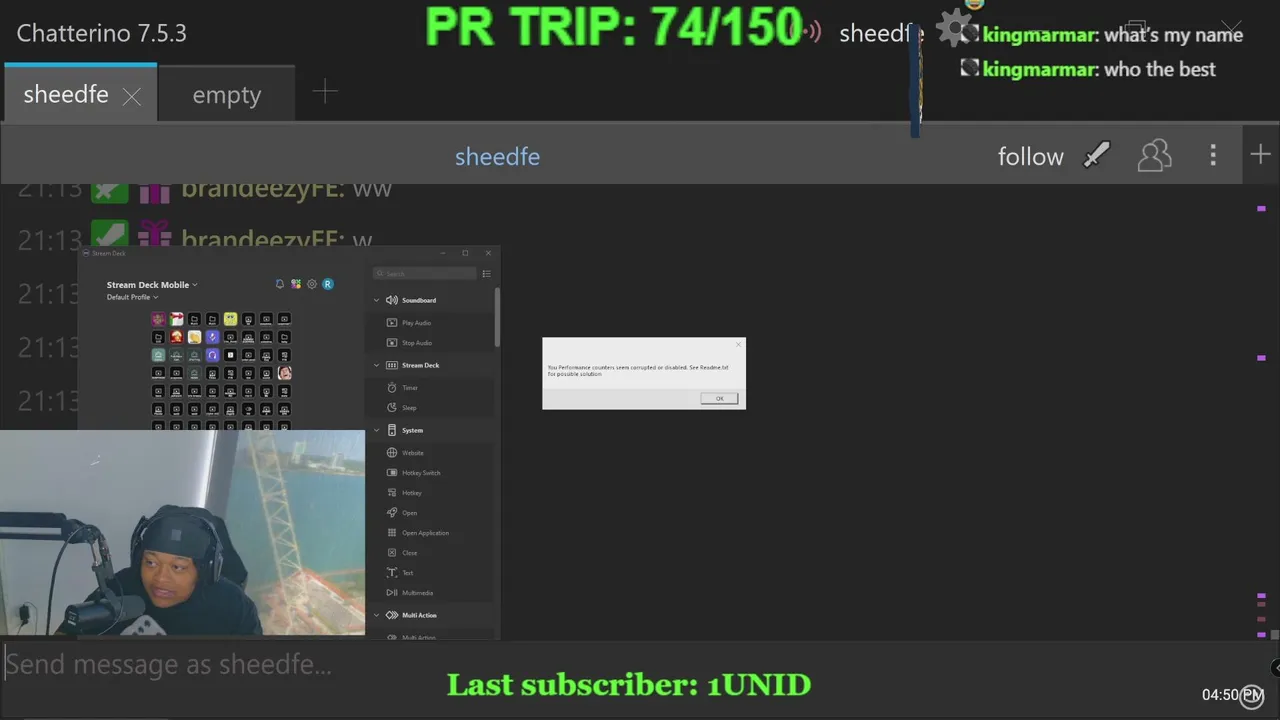Click the laughing face photo key in grid
This screenshot has width=1280, height=720.
pos(284,373)
